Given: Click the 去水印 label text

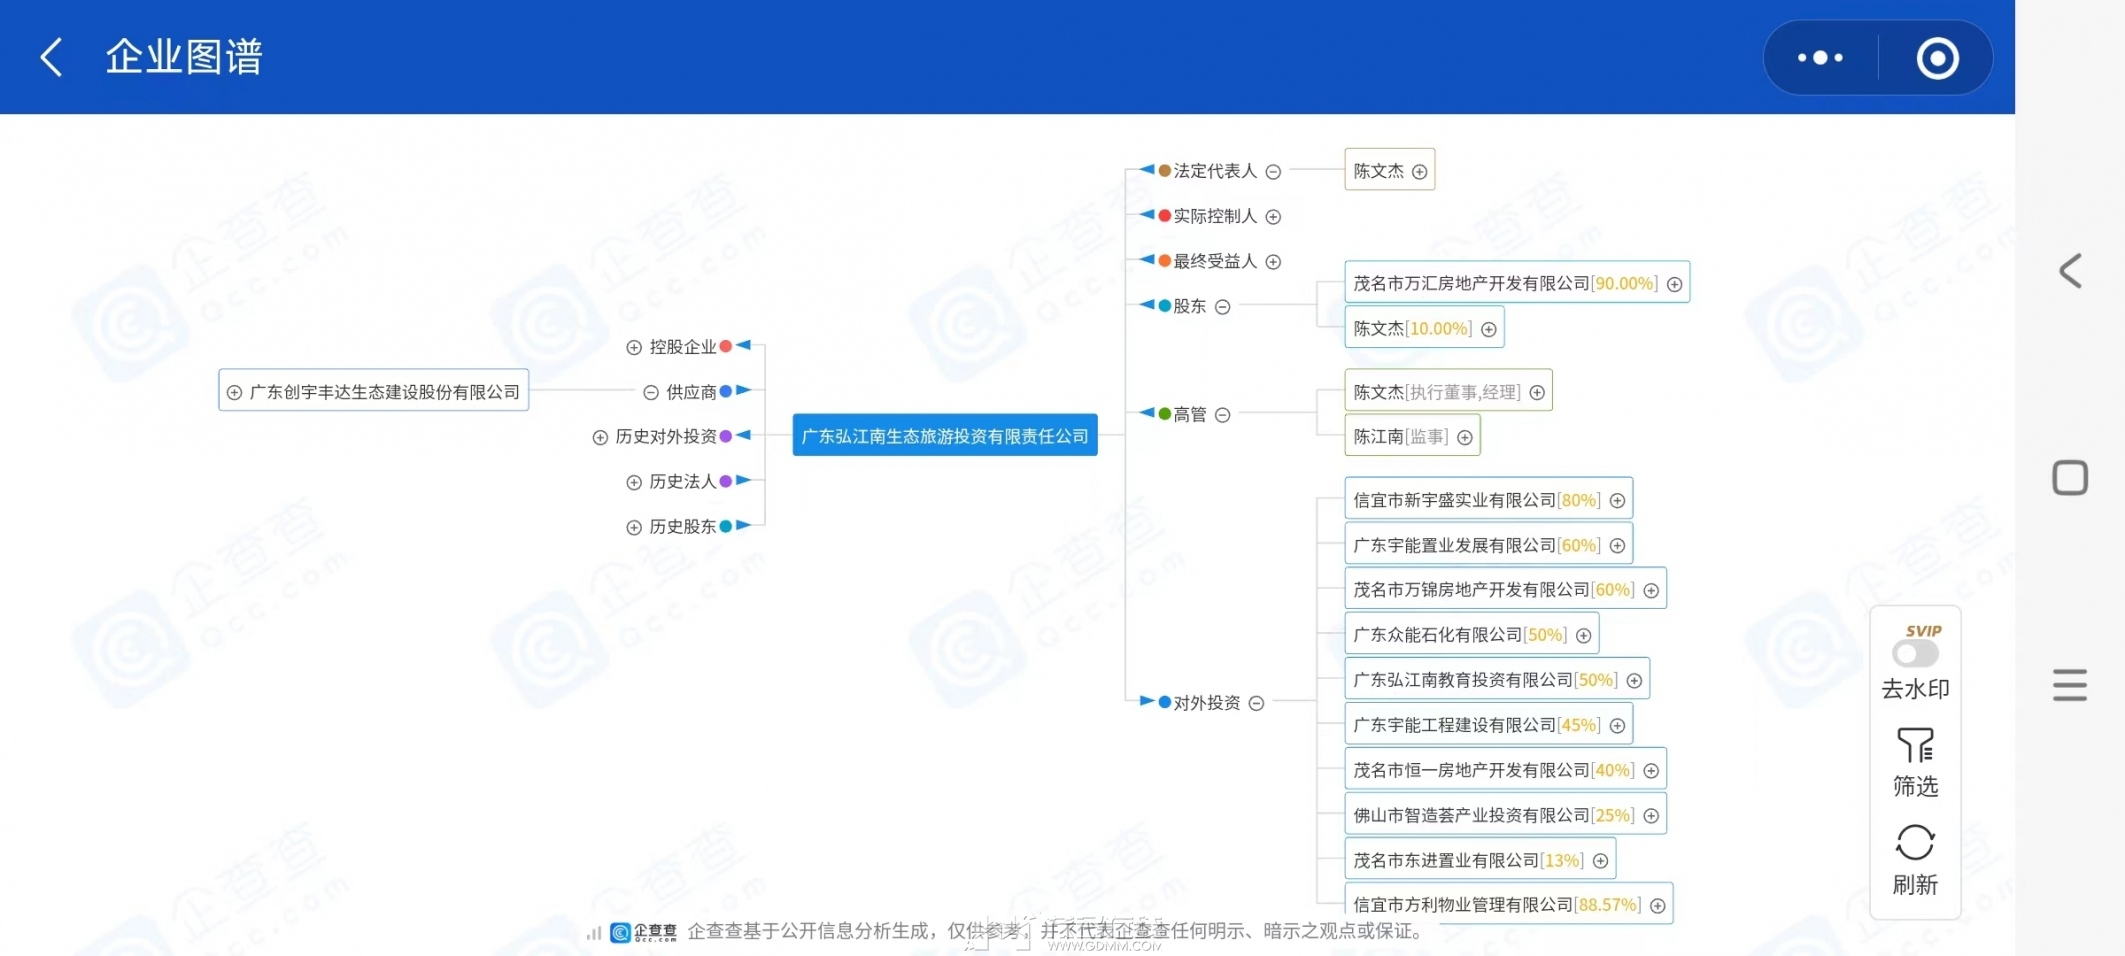Looking at the screenshot, I should 1915,689.
